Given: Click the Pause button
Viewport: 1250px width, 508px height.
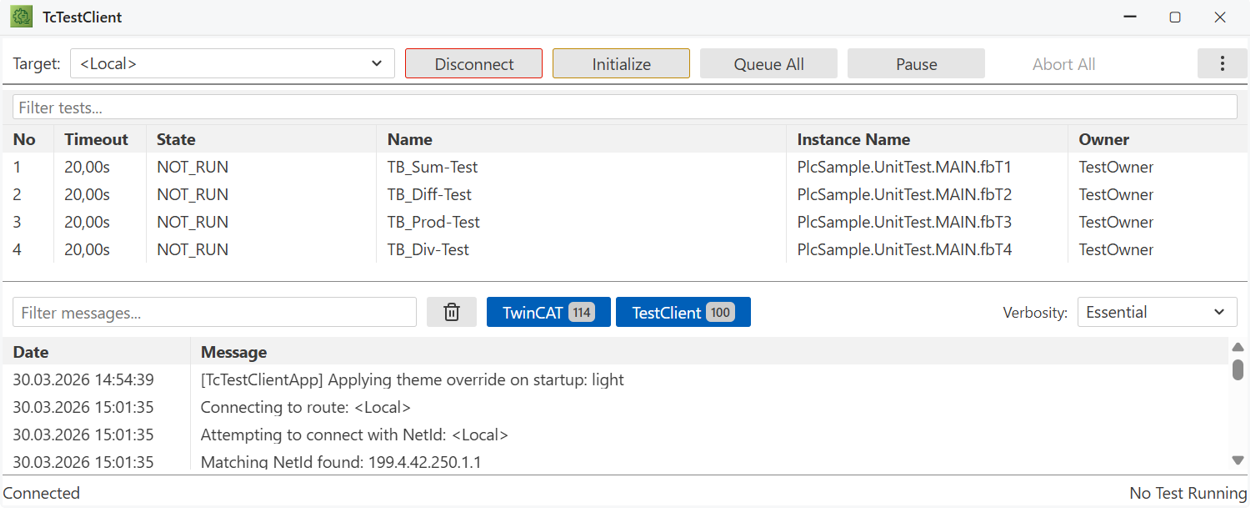Looking at the screenshot, I should (x=916, y=63).
